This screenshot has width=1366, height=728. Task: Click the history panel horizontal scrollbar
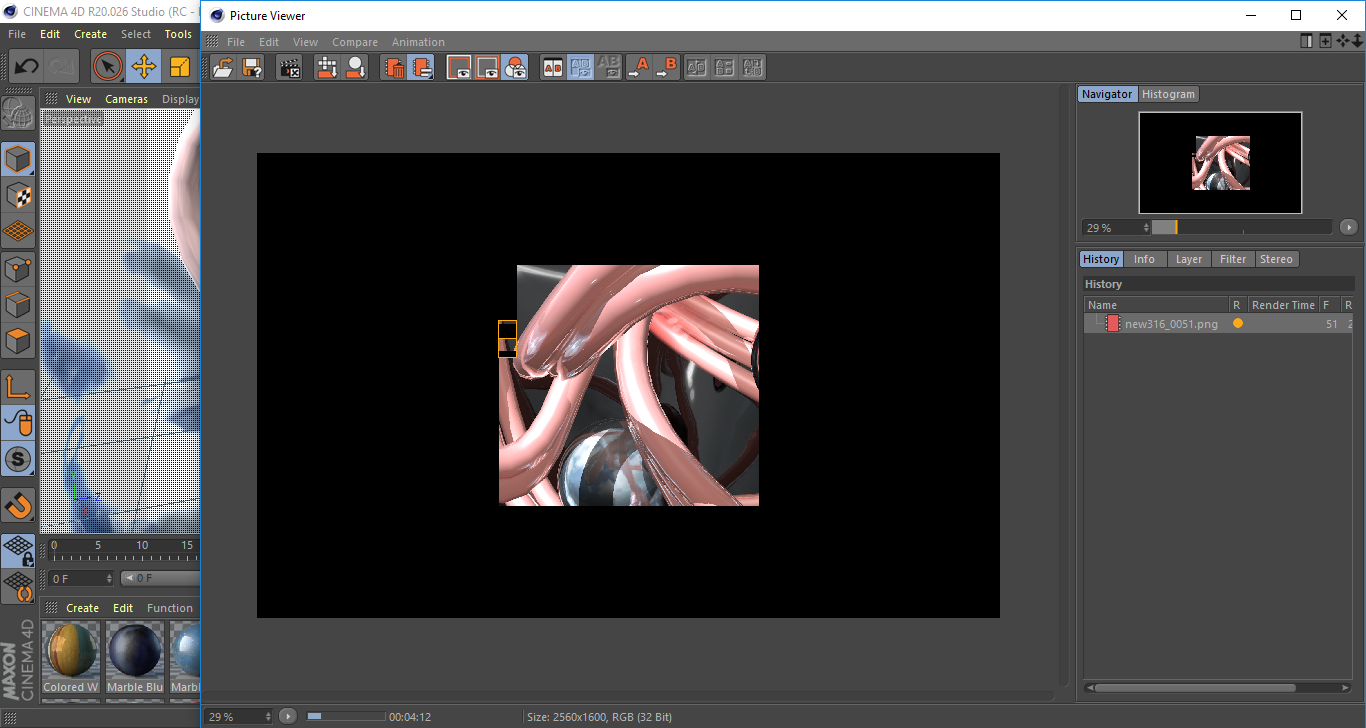[1195, 688]
